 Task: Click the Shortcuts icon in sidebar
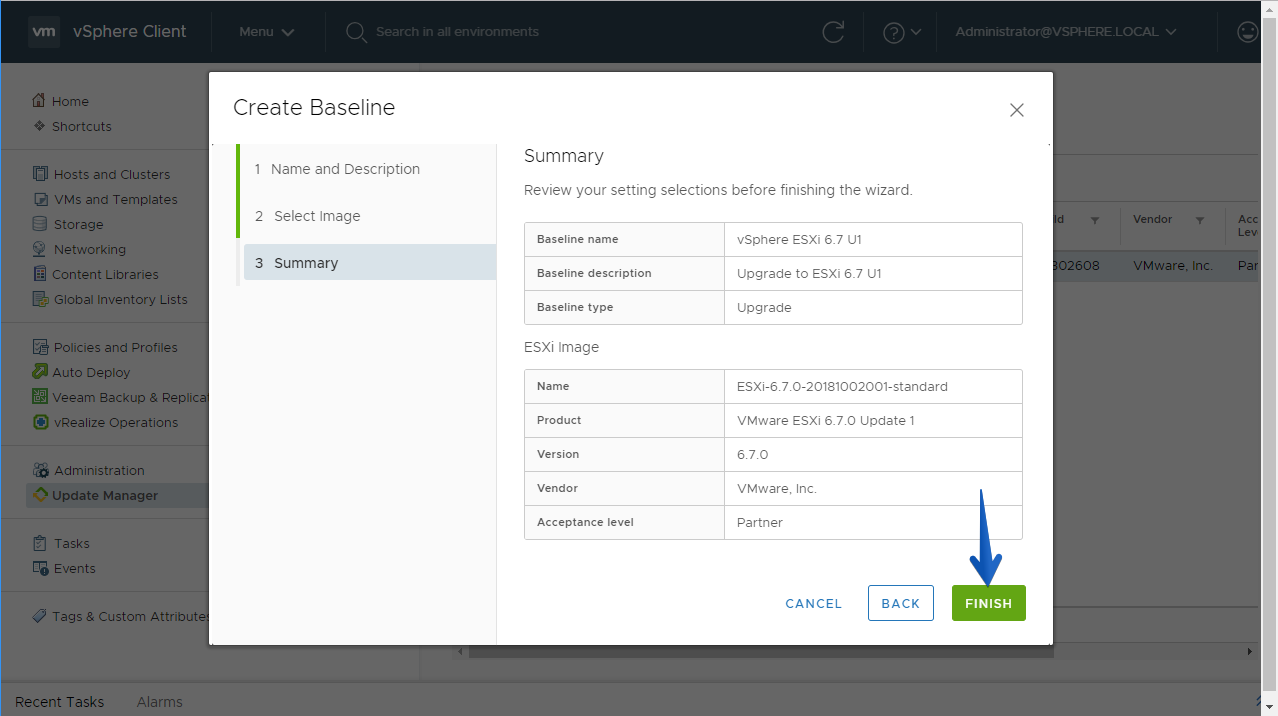point(39,126)
